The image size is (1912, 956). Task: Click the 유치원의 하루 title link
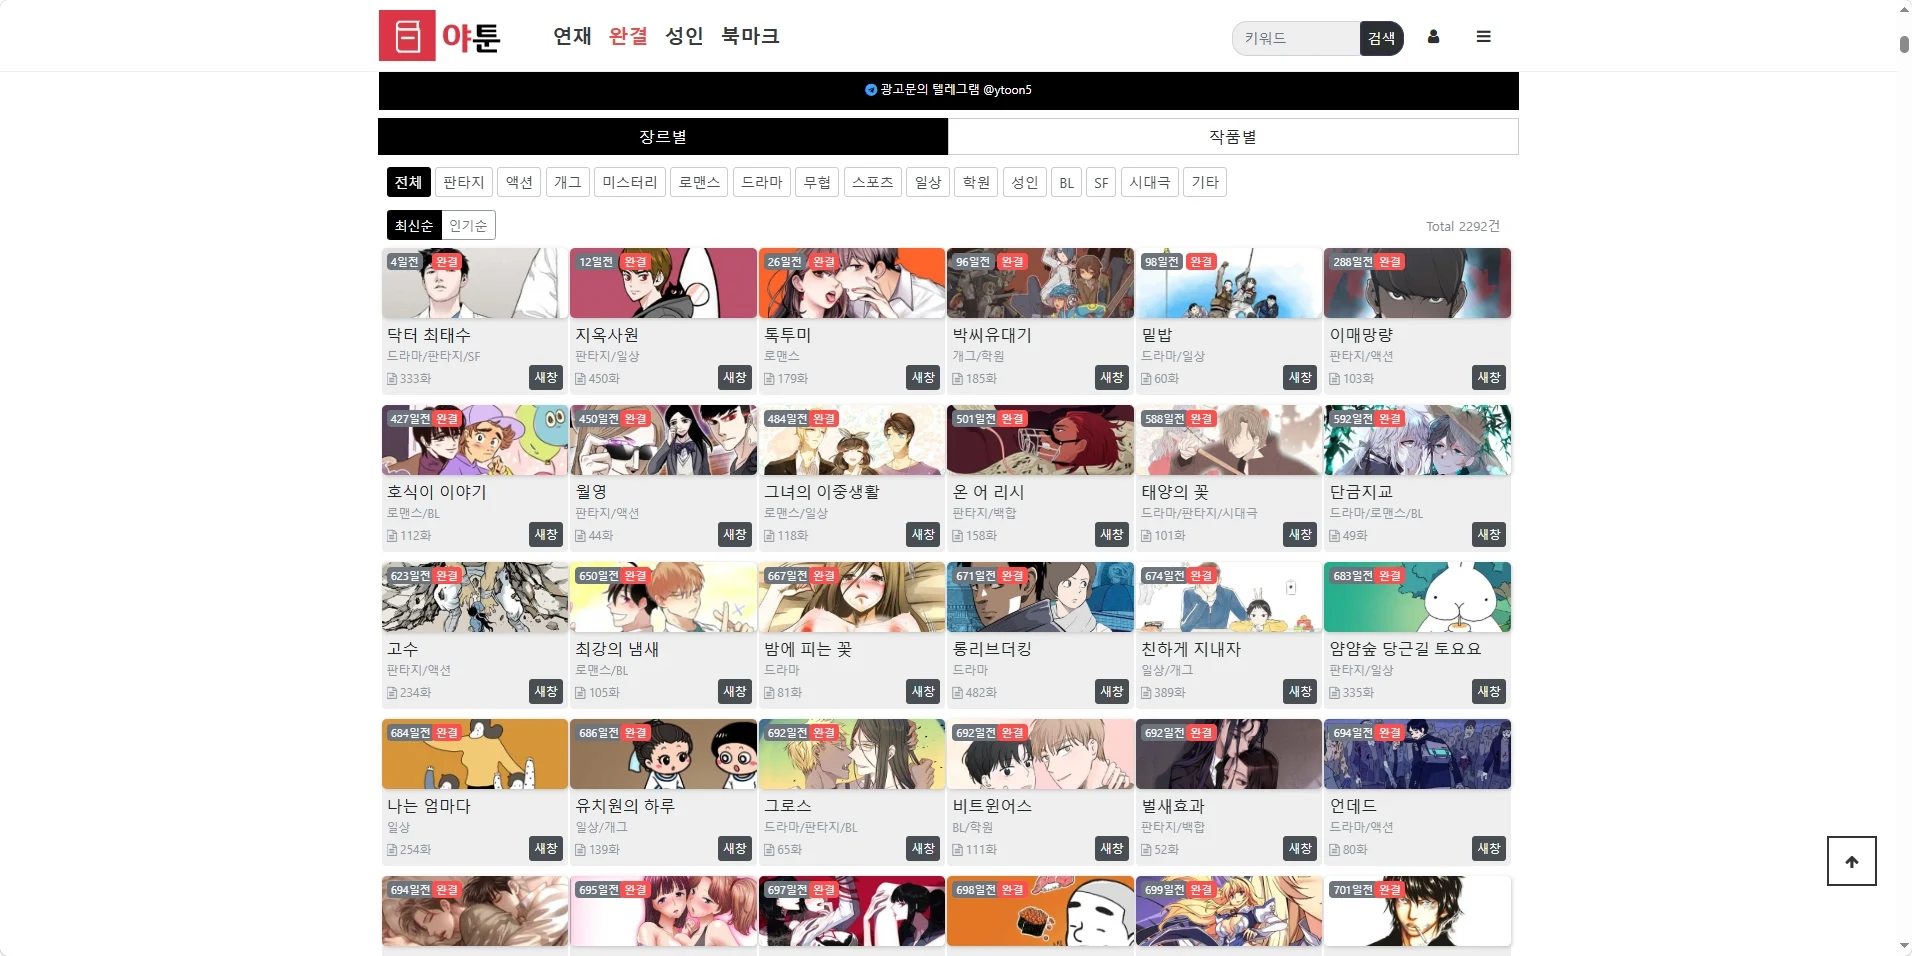(x=625, y=806)
